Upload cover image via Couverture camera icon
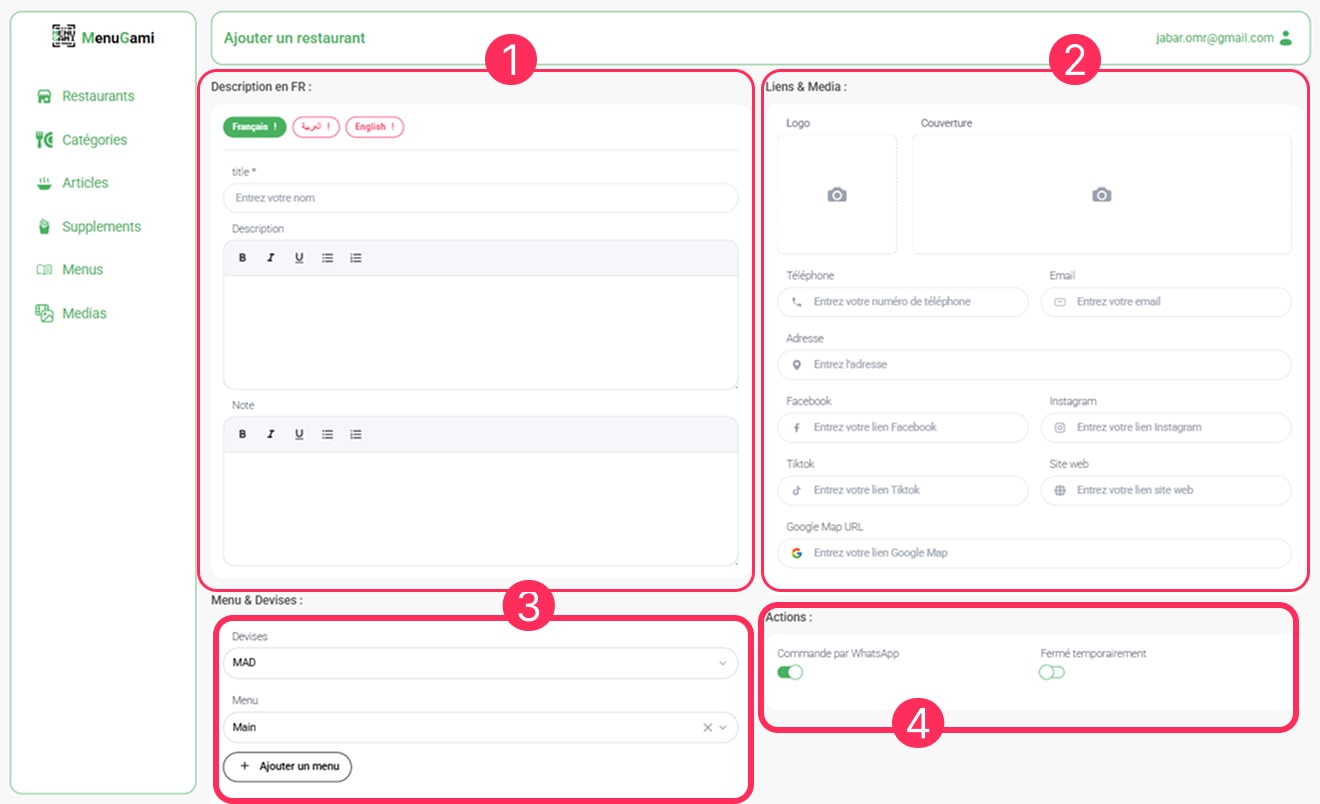The height and width of the screenshot is (804, 1320). pyautogui.click(x=1101, y=195)
